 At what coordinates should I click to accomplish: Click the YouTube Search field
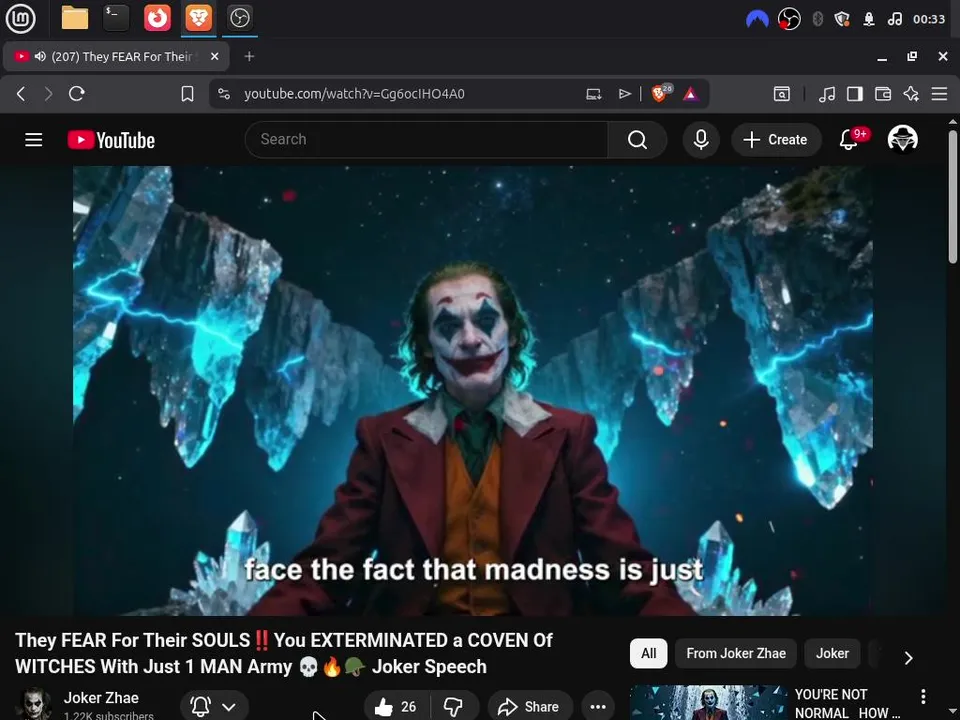(426, 140)
